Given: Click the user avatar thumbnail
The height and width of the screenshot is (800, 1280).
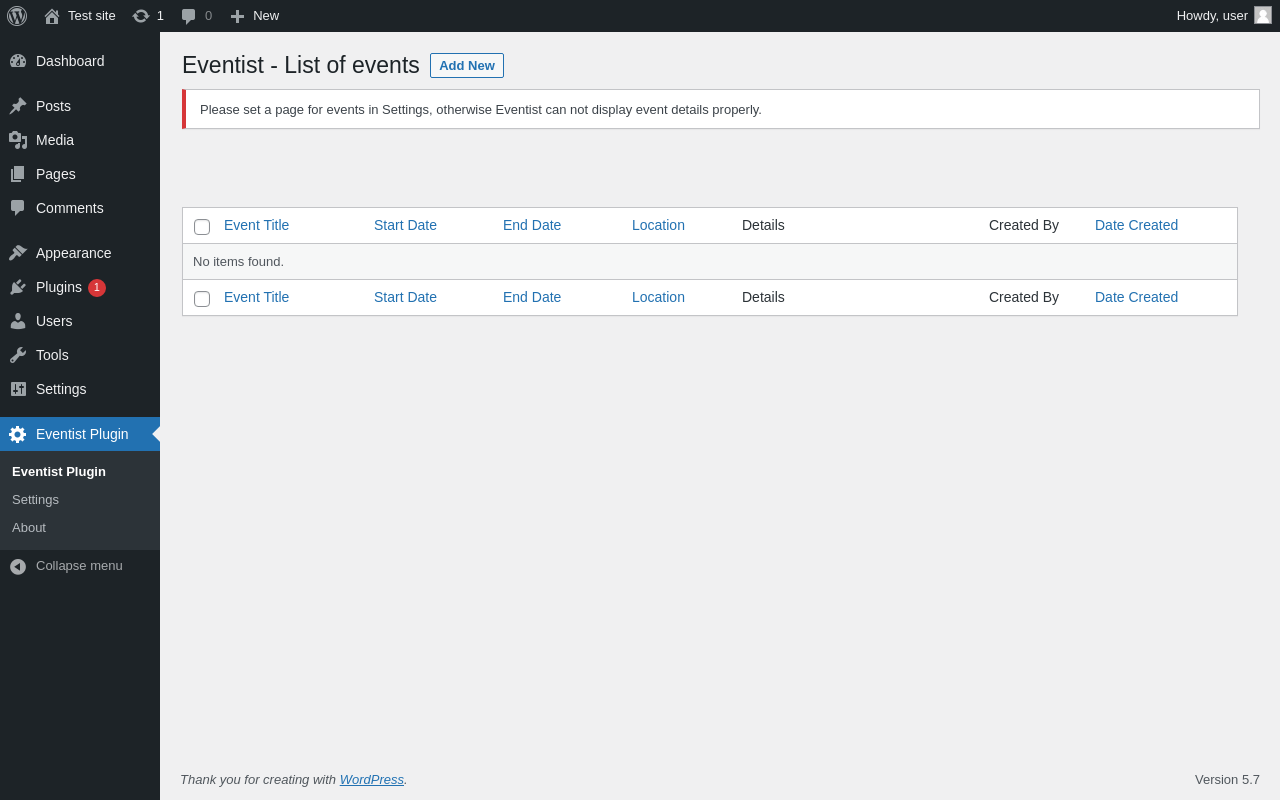Looking at the screenshot, I should point(1263,15).
